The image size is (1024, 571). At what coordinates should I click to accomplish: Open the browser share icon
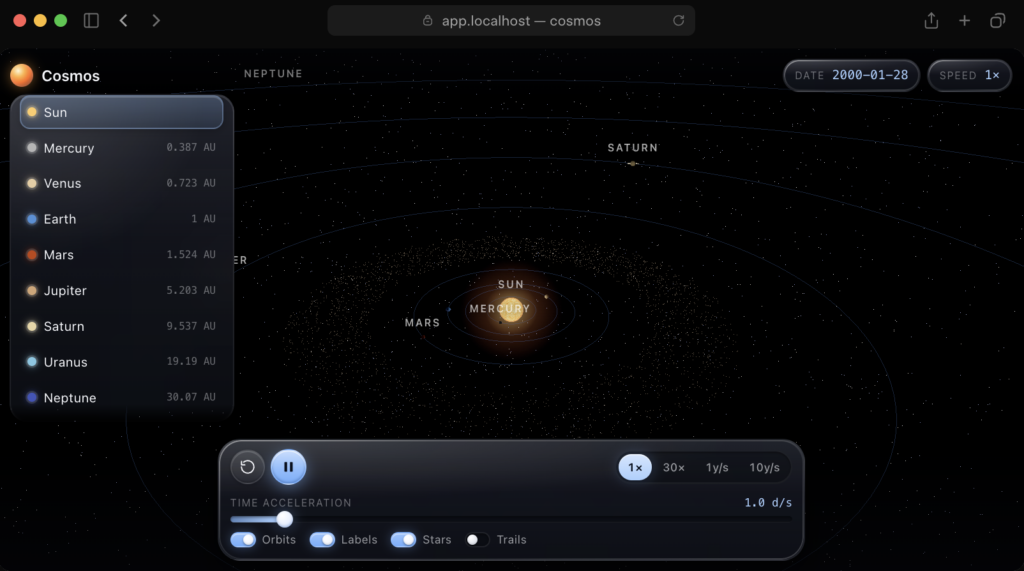[x=931, y=20]
